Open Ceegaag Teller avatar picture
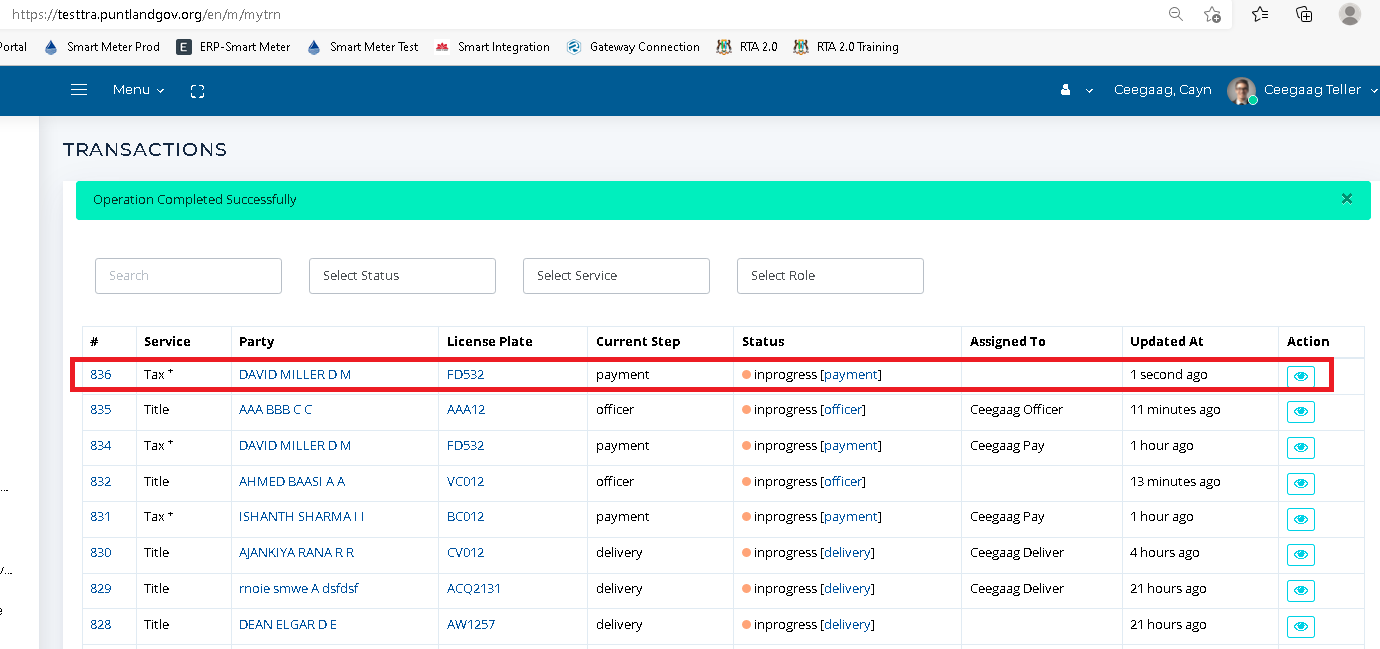 click(x=1241, y=91)
